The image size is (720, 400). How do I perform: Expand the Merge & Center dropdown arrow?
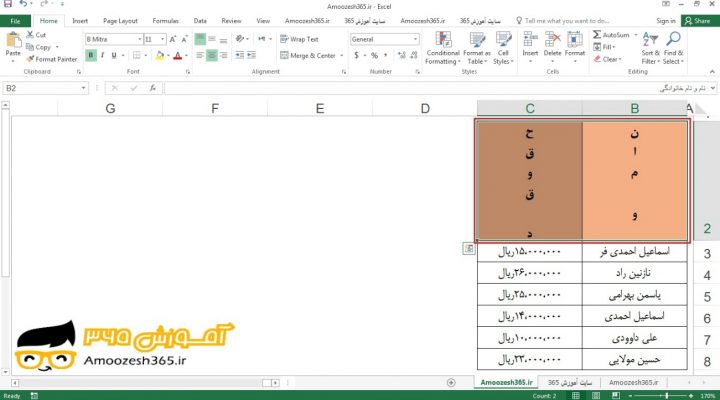(342, 56)
